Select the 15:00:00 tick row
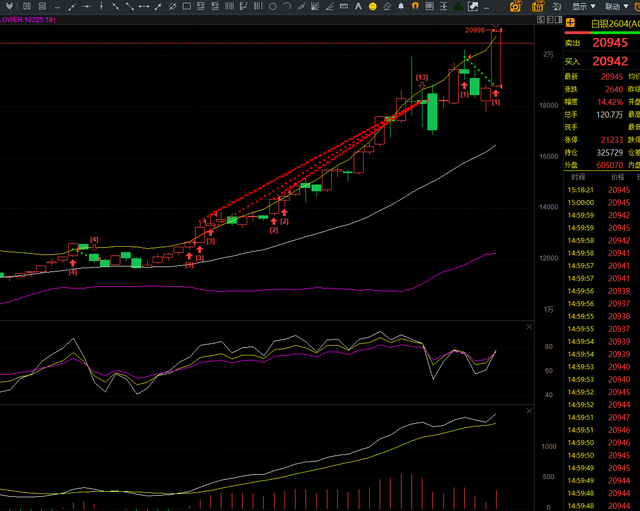The width and height of the screenshot is (640, 511). [x=602, y=202]
